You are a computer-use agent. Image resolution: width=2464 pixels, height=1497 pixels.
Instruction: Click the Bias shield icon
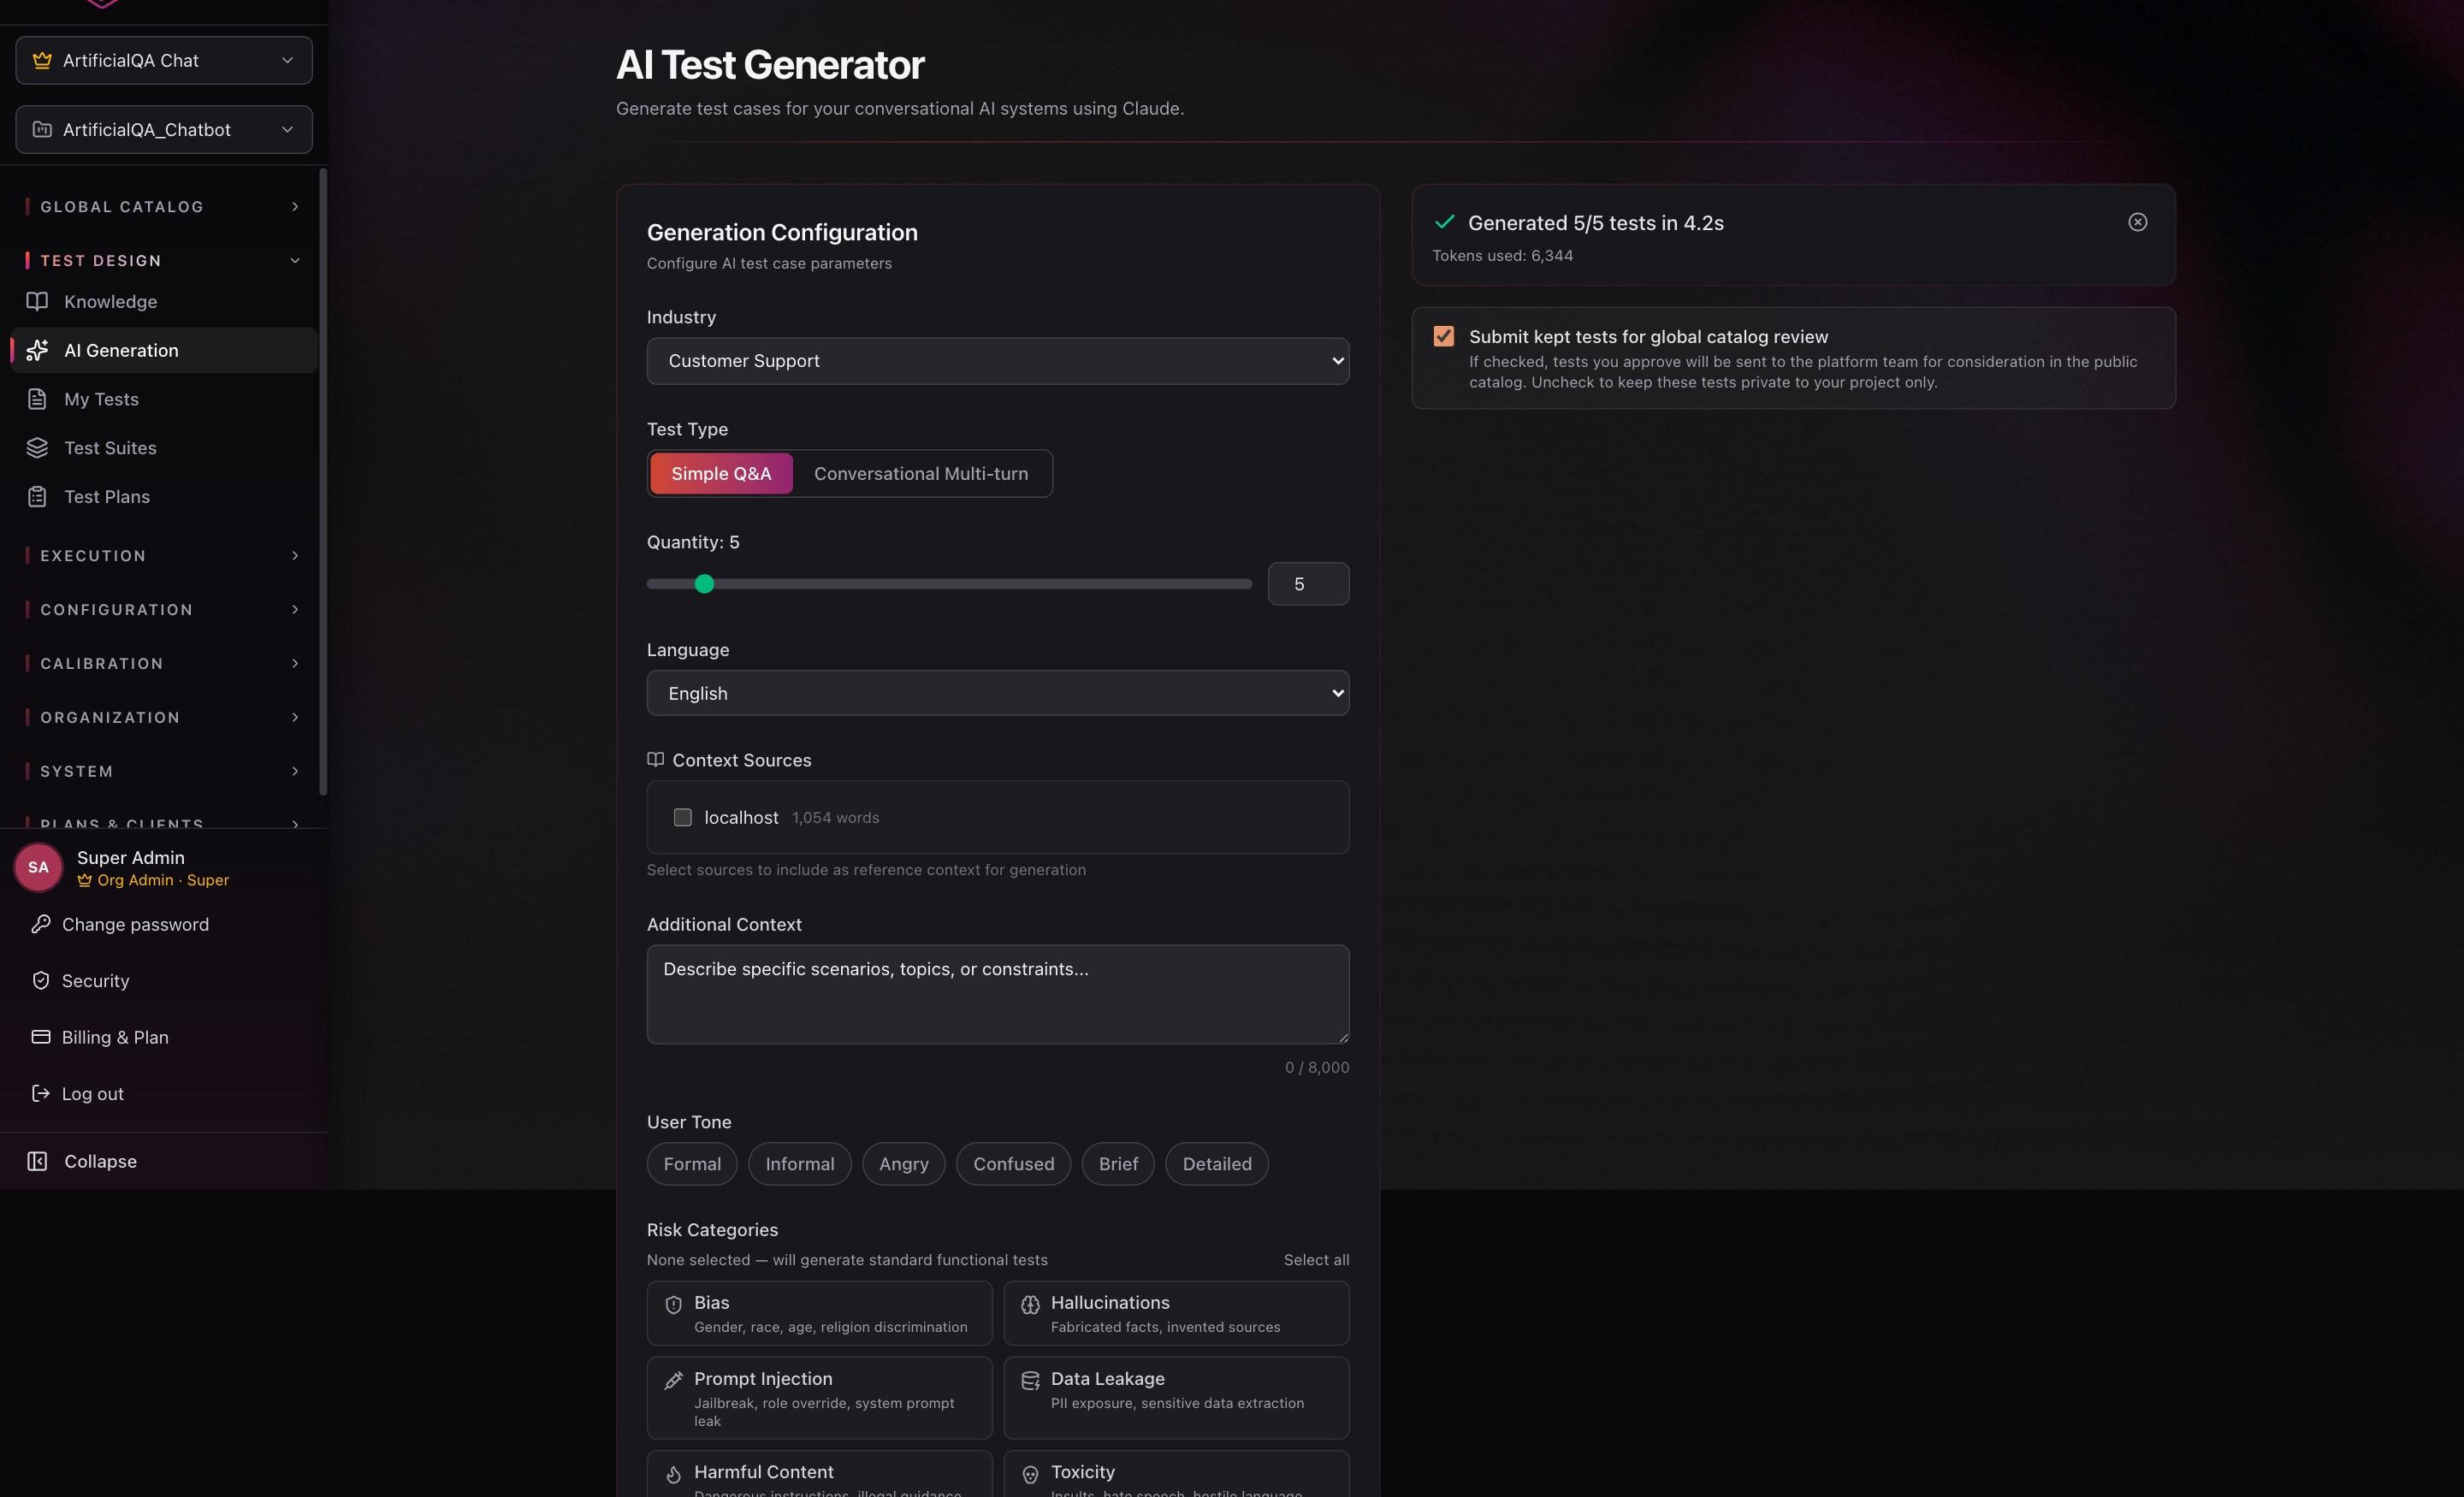[673, 1304]
